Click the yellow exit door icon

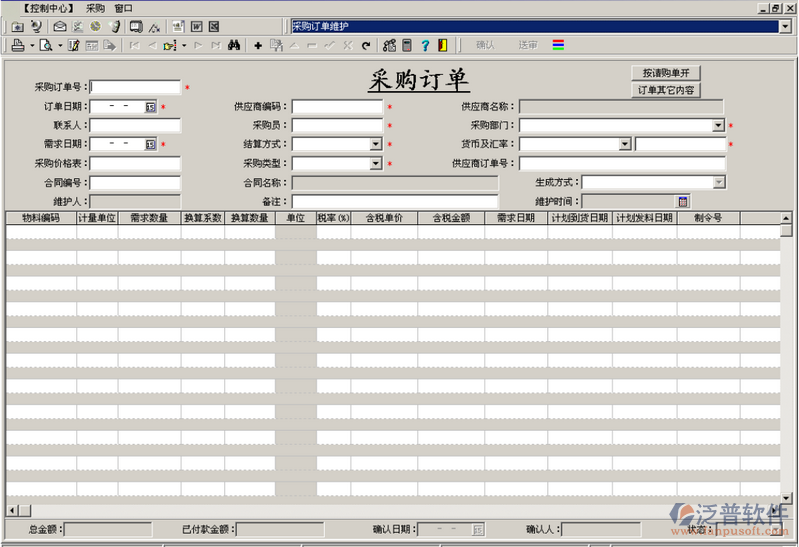pos(442,45)
